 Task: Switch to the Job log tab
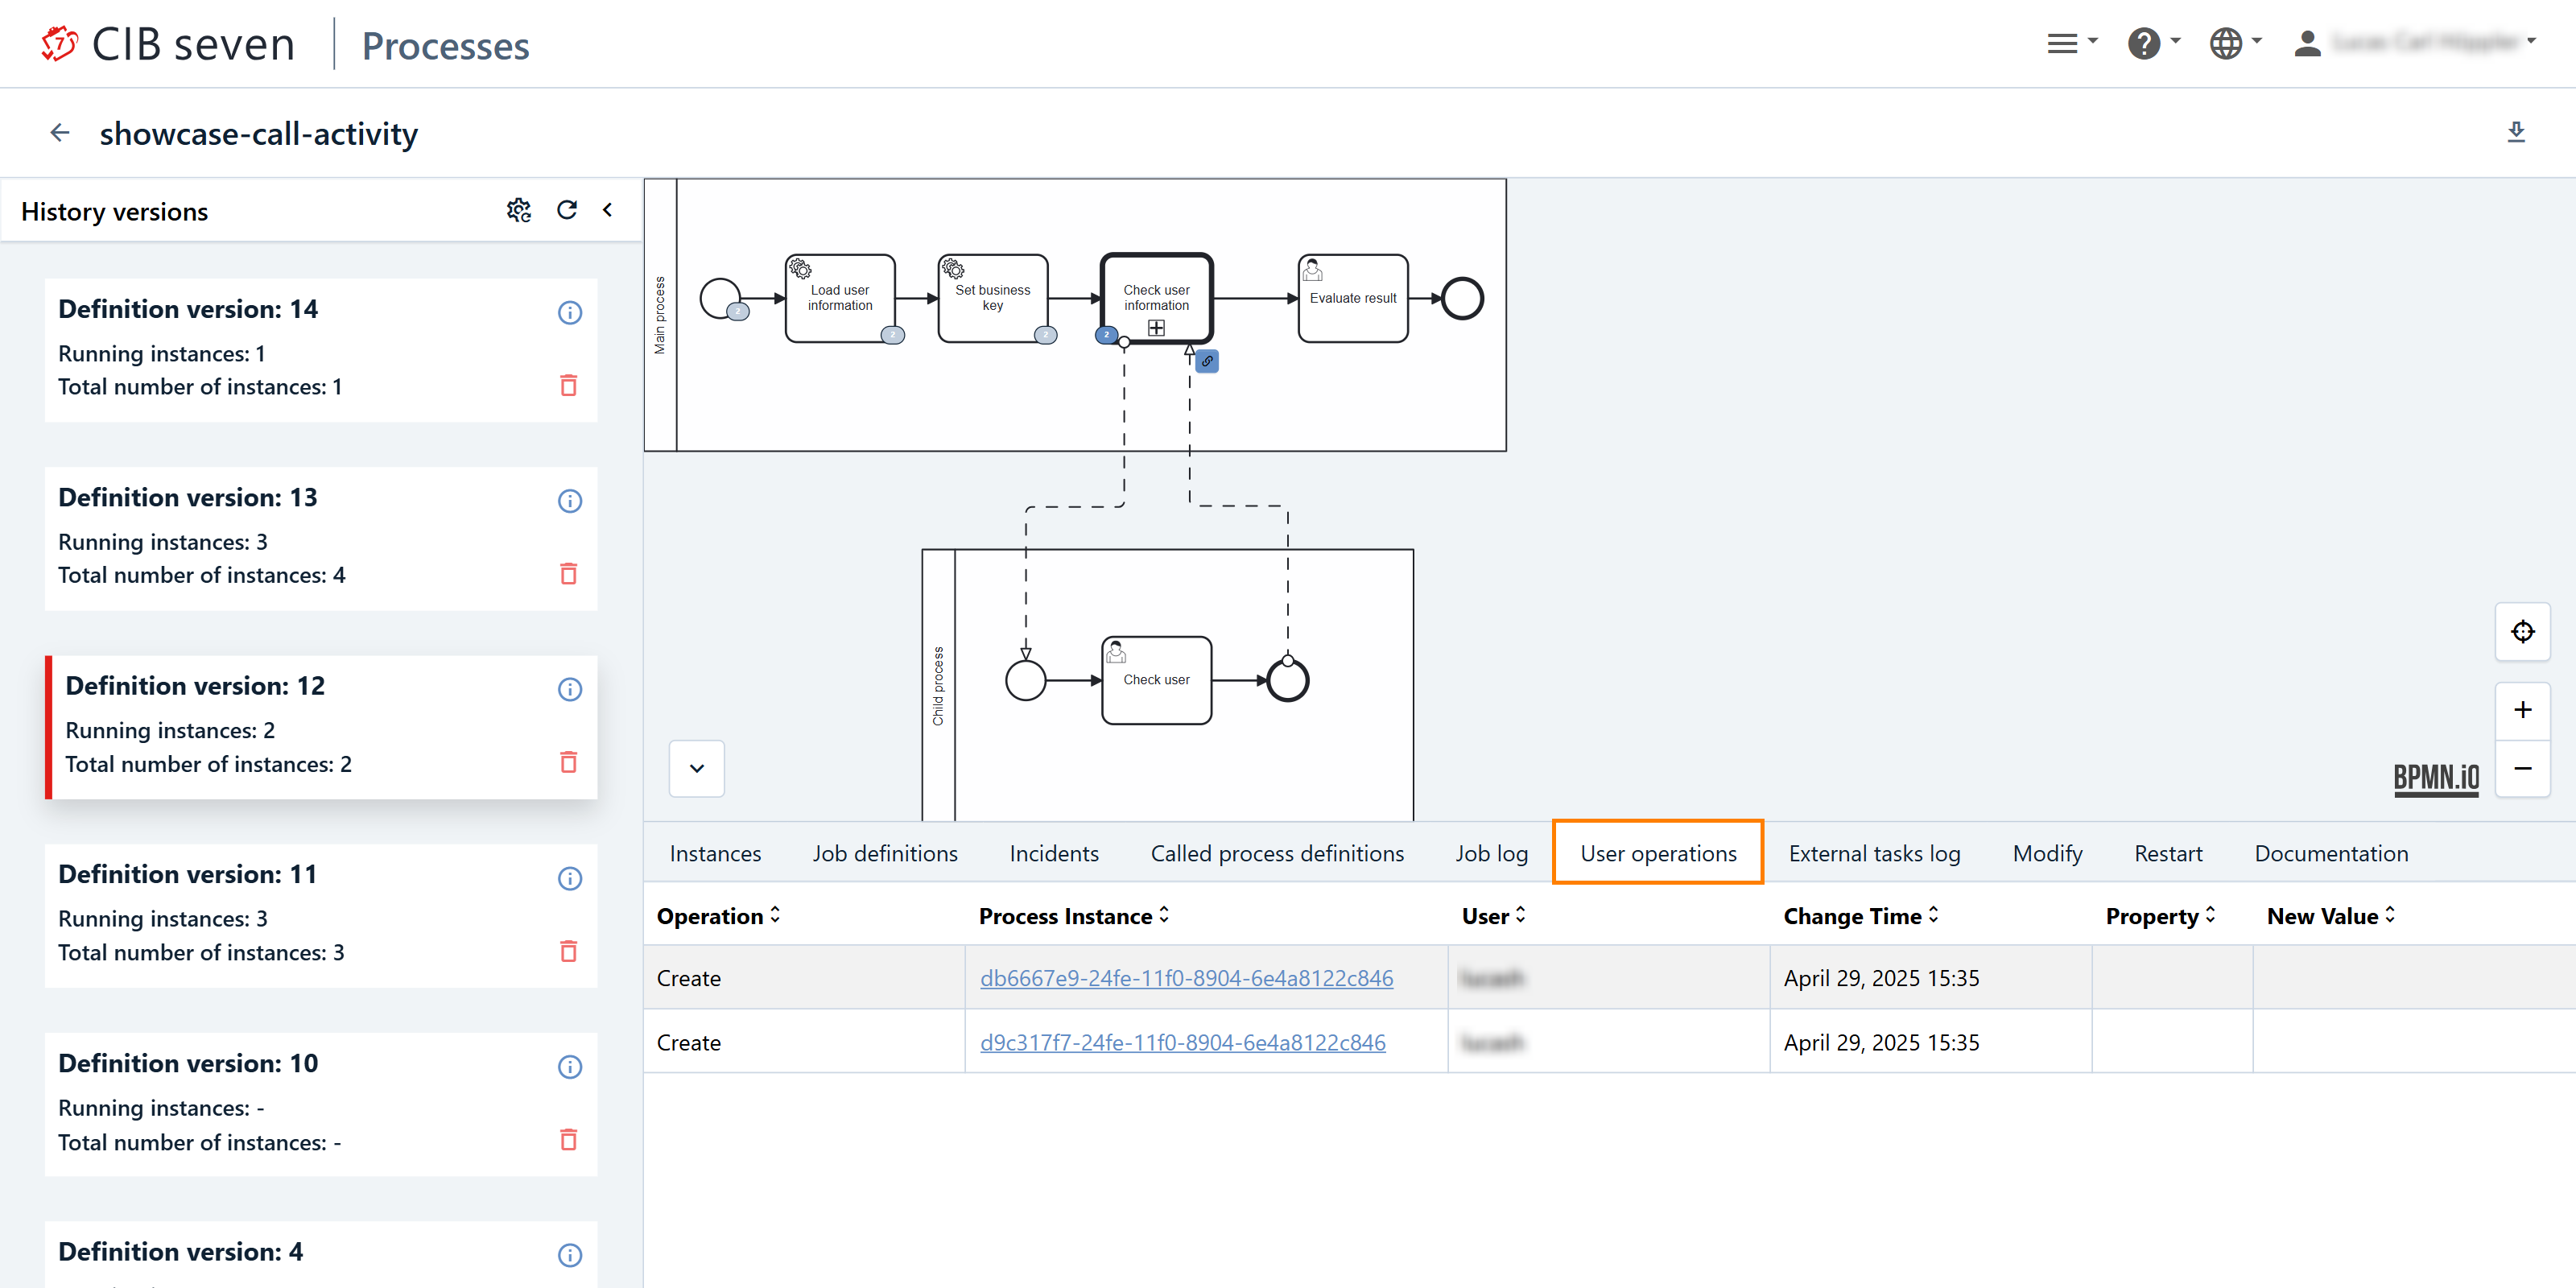[1491, 853]
